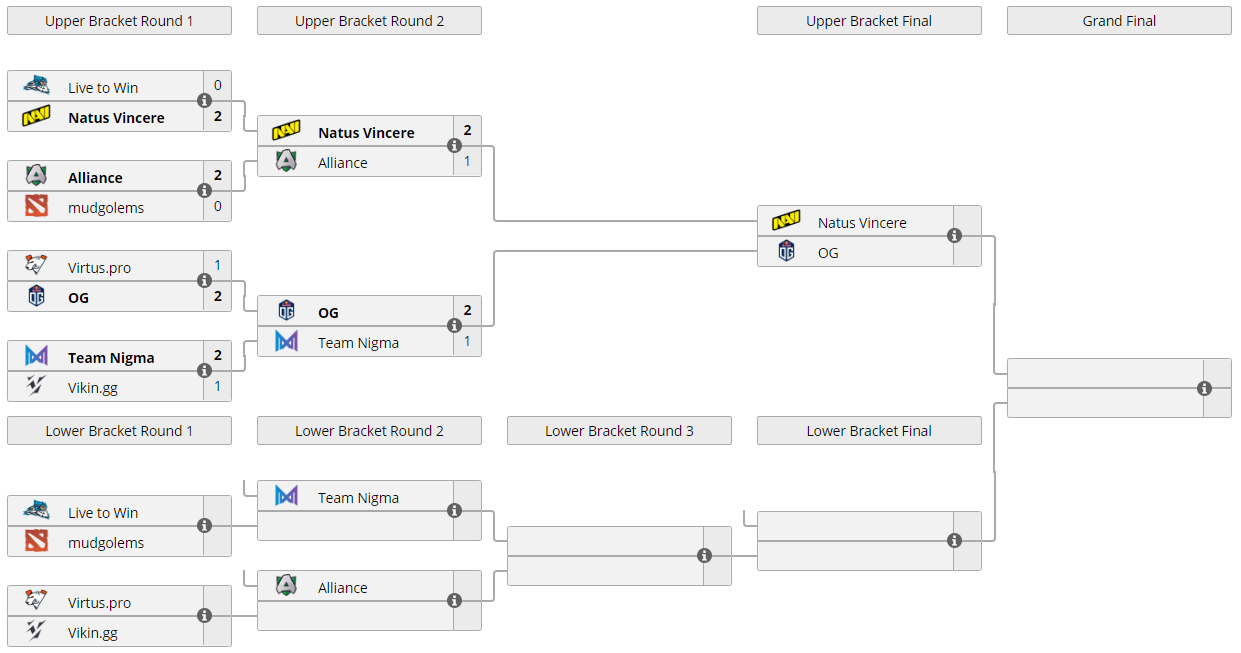This screenshot has width=1241, height=653.
Task: Show info for Lower Bracket Virtus.pro vs Vikin.gg
Action: coord(205,616)
